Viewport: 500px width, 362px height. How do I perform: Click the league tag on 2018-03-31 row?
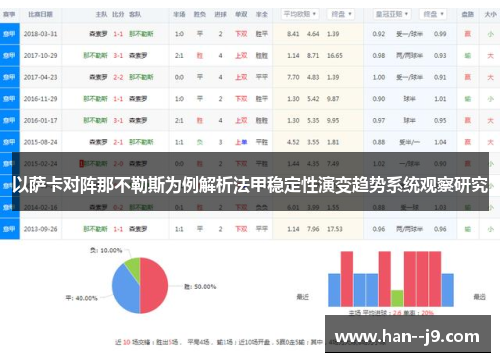10,34
